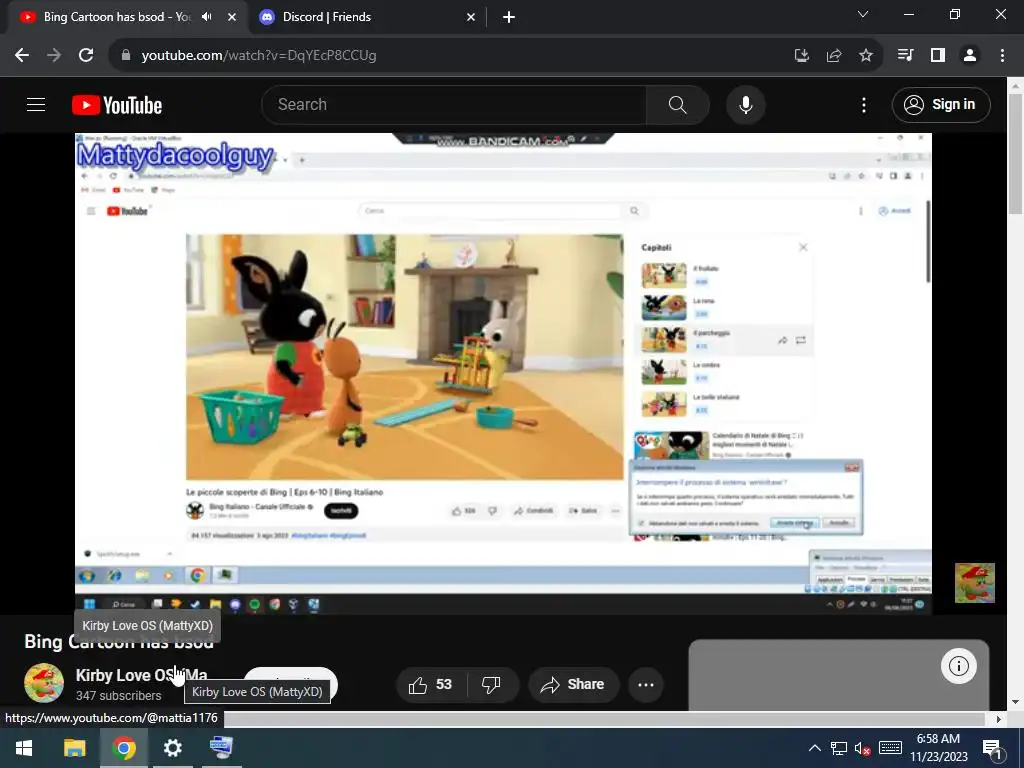Mute the tab audio speaker icon
The width and height of the screenshot is (1024, 768).
click(x=207, y=17)
